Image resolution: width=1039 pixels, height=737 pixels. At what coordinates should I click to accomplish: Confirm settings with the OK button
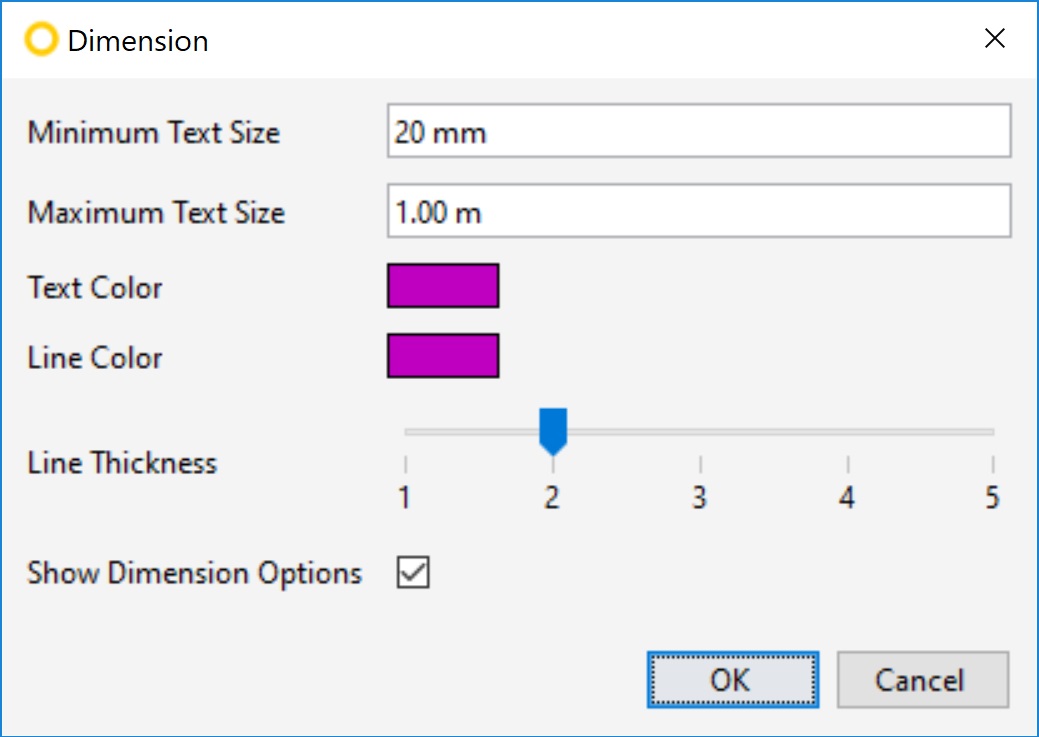pyautogui.click(x=733, y=680)
